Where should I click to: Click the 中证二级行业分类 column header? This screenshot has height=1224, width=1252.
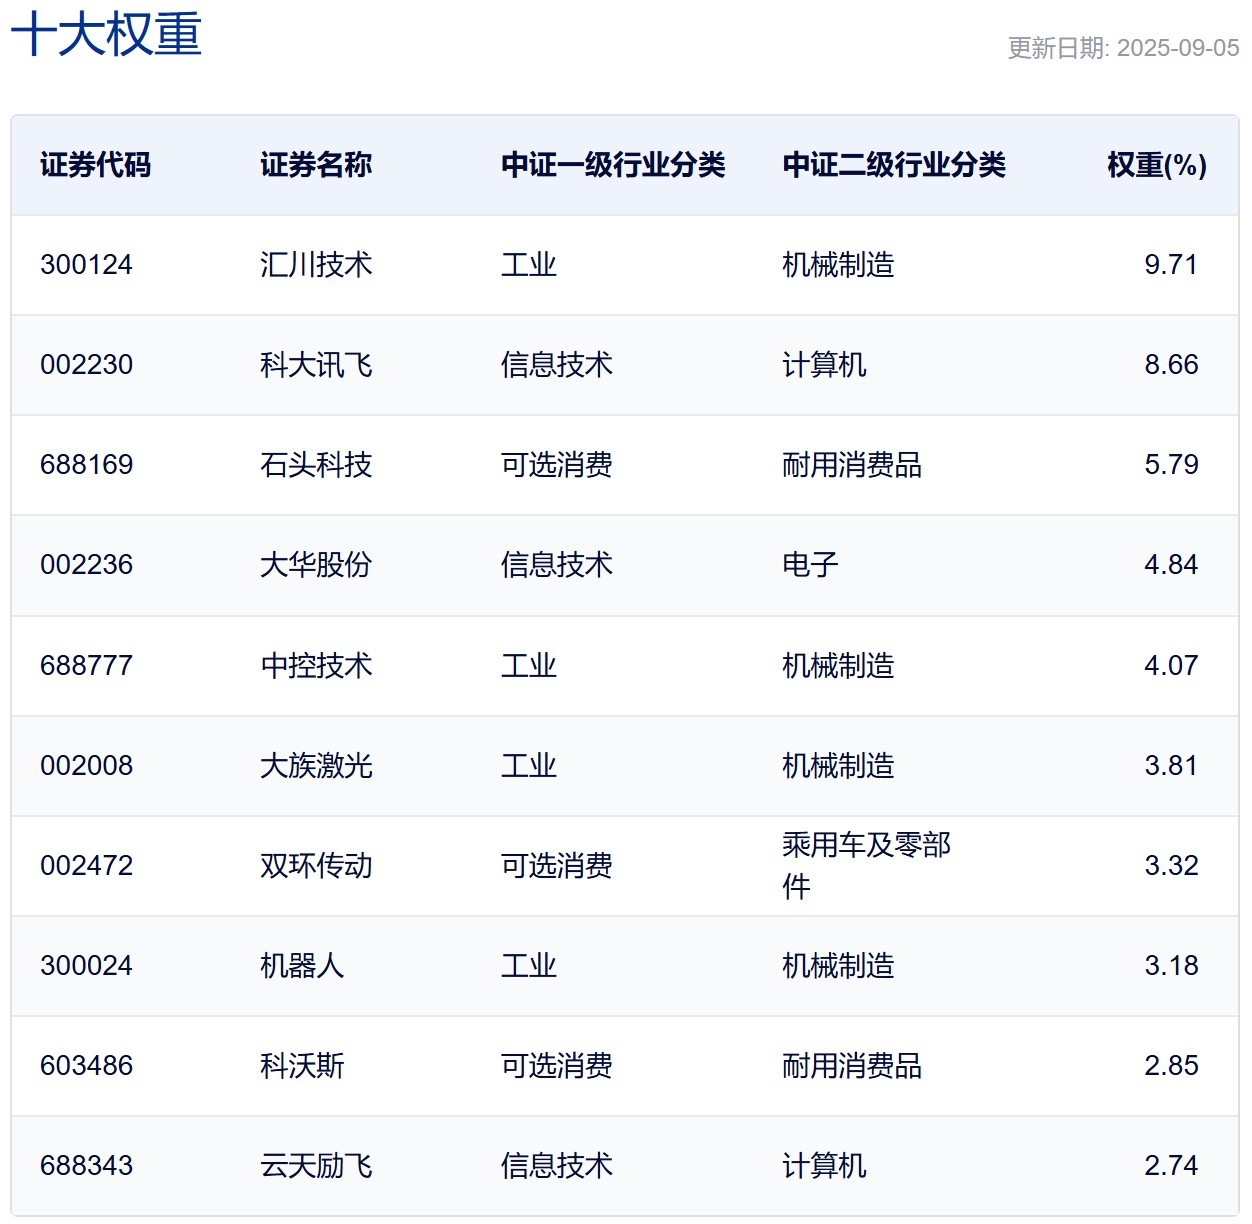[894, 165]
